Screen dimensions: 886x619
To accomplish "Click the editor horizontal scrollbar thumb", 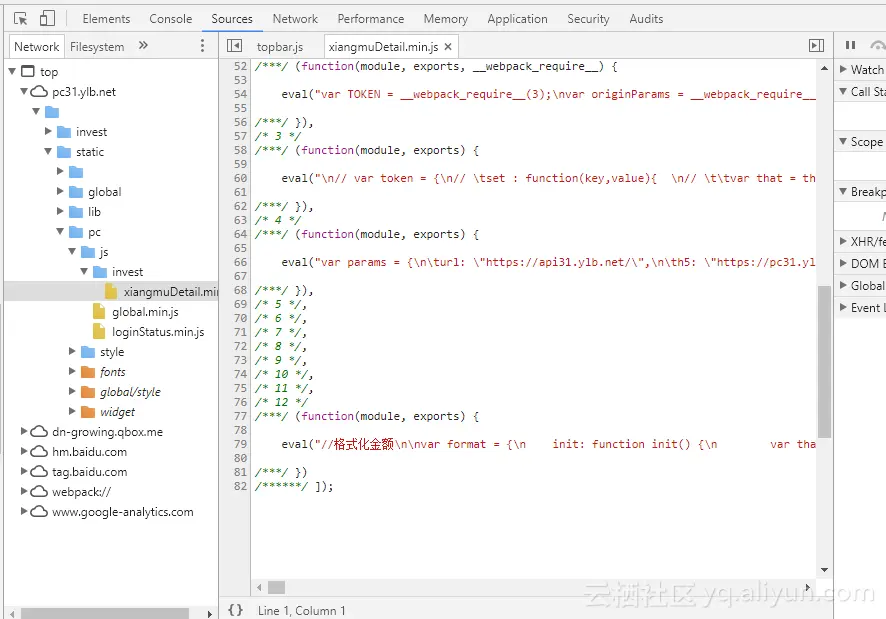I will pyautogui.click(x=276, y=587).
